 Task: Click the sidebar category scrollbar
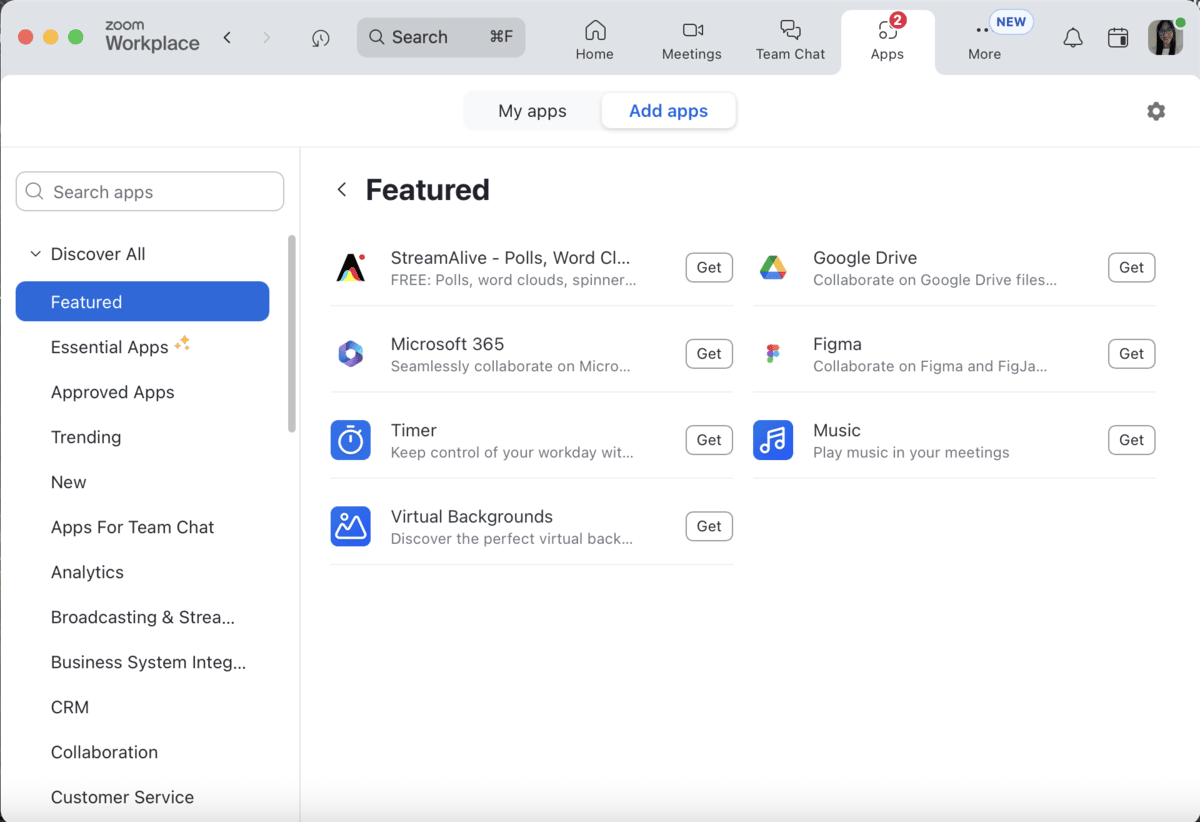tap(292, 333)
